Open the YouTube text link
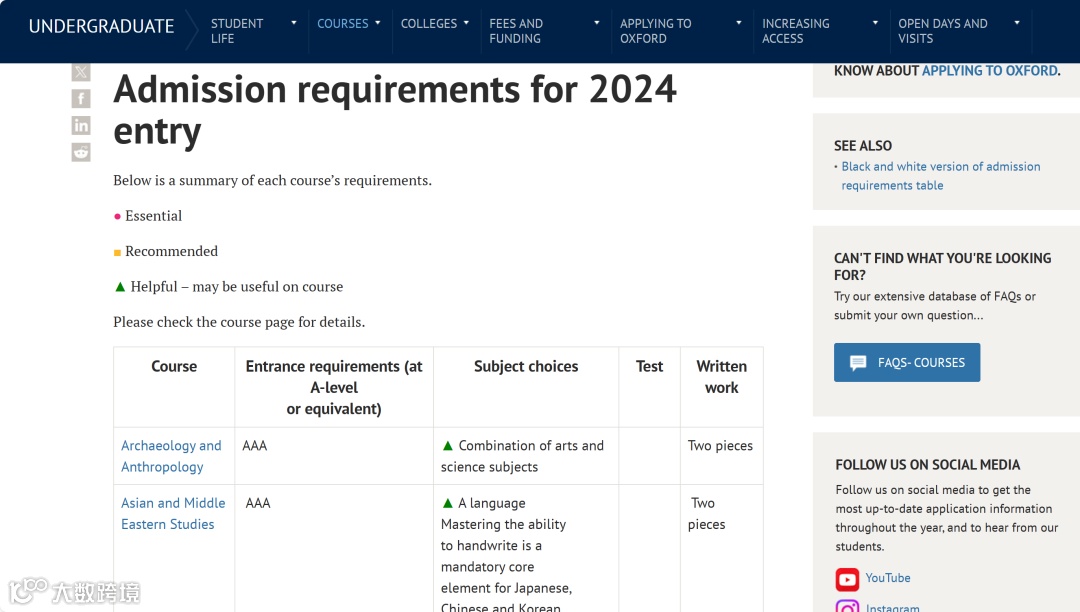 (x=888, y=578)
